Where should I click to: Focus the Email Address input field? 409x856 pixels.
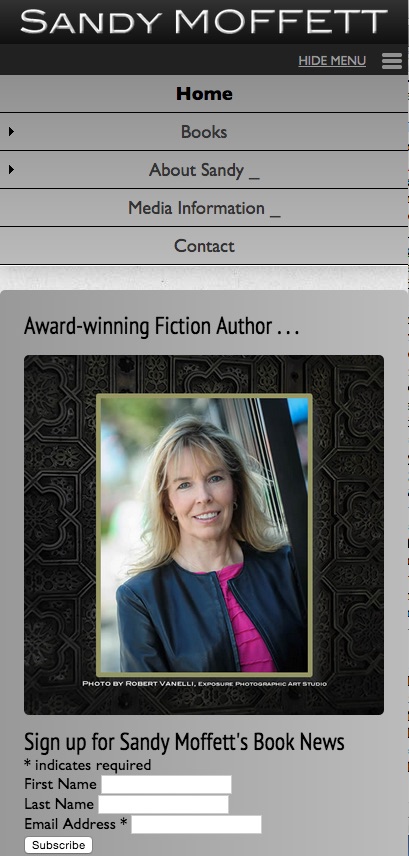click(x=196, y=824)
